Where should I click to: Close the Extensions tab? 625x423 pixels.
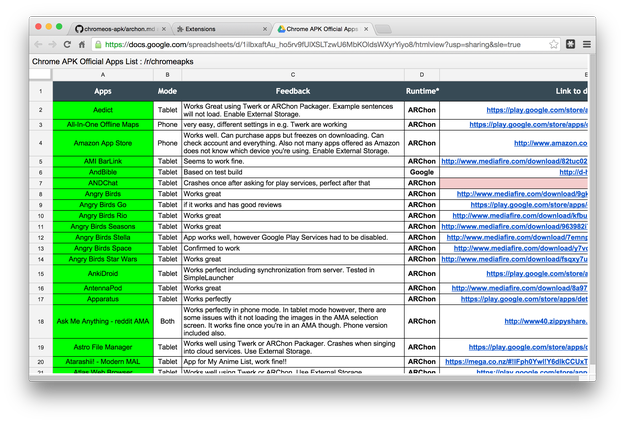point(265,29)
